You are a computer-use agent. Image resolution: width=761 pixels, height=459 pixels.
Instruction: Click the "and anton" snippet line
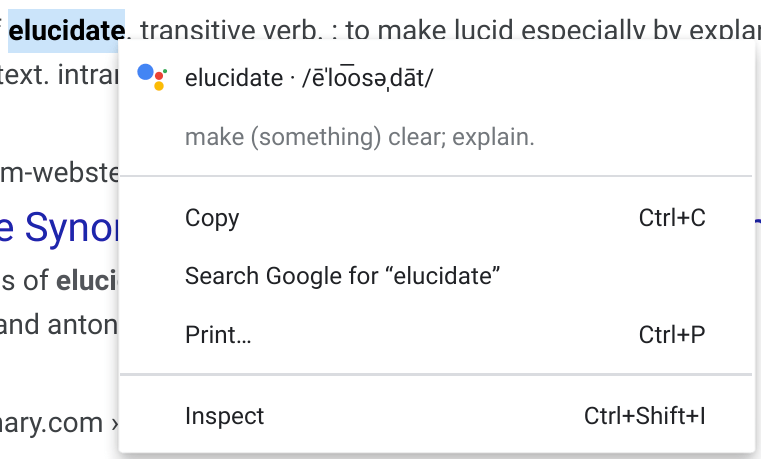pos(60,324)
